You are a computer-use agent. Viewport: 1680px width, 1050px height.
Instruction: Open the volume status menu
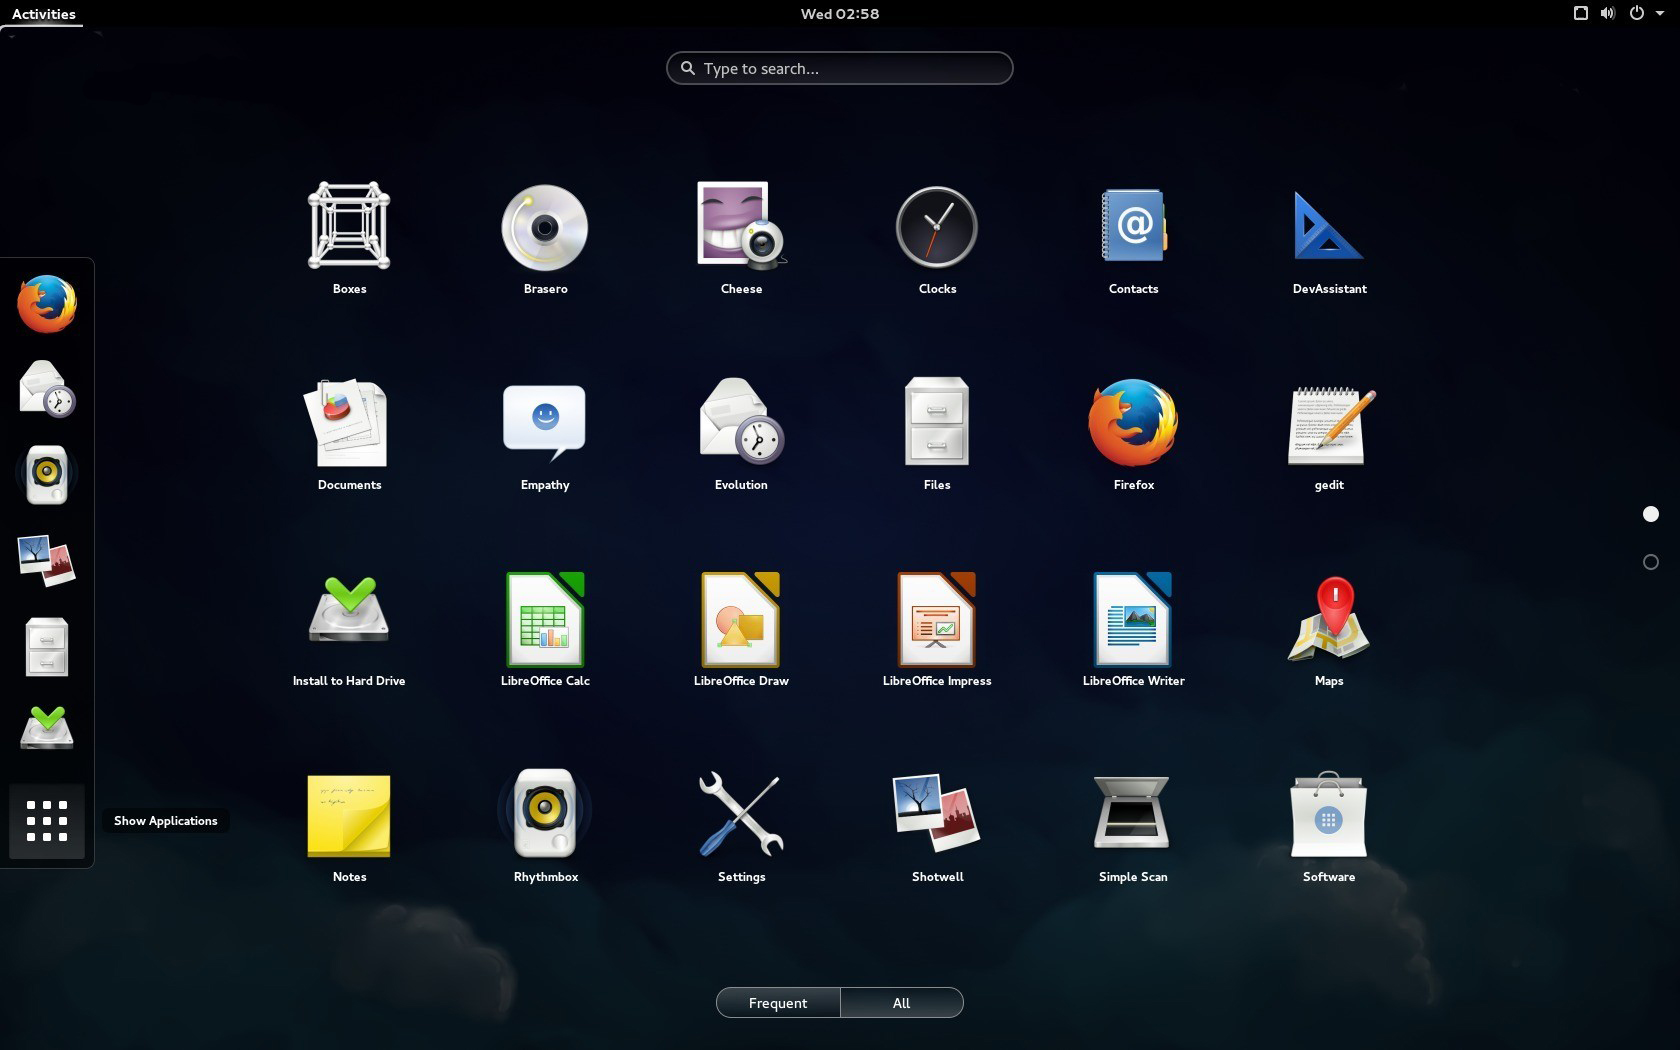pos(1607,14)
